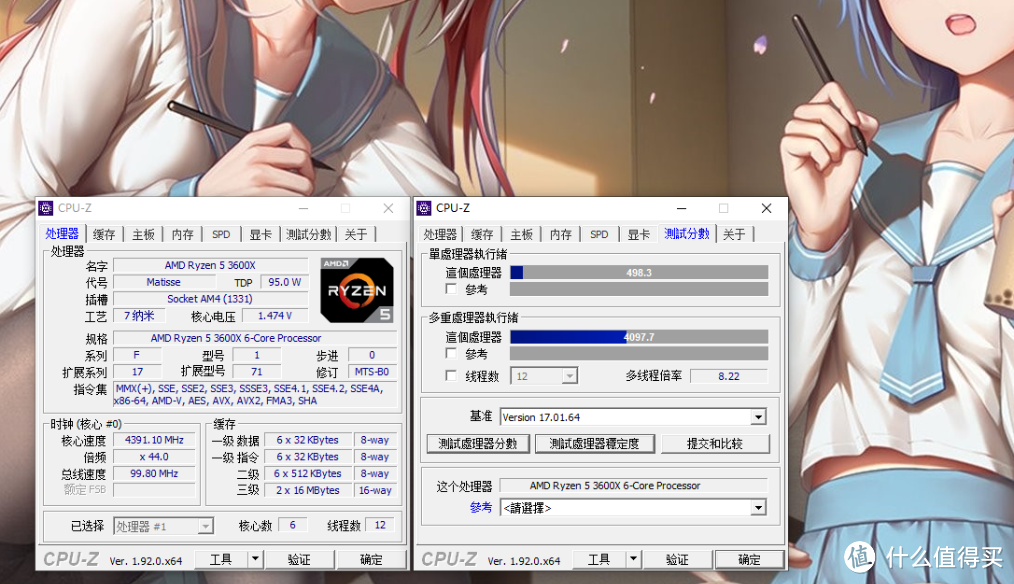Click 核心数 value 6
Image resolution: width=1014 pixels, height=584 pixels.
(293, 525)
